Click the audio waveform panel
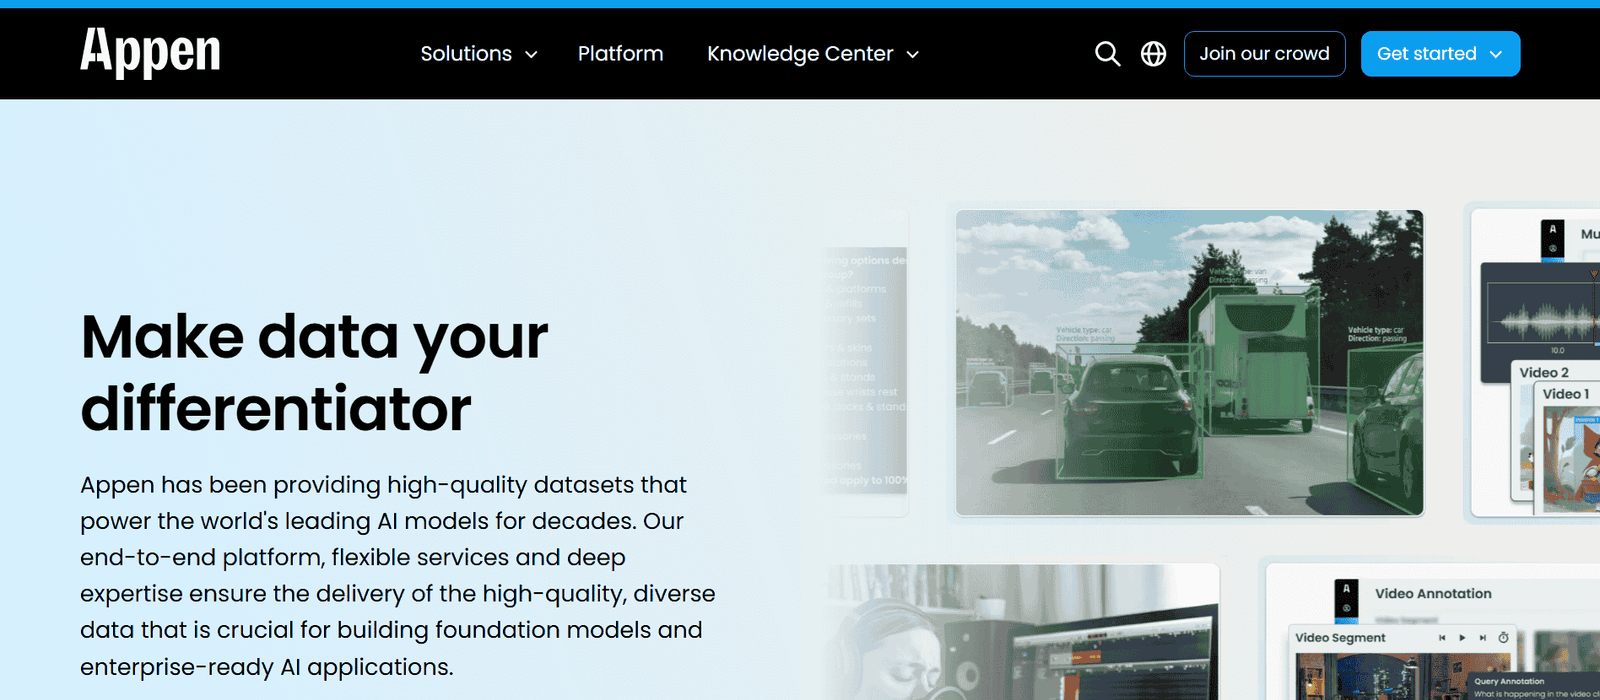Viewport: 1600px width, 700px height. tap(1540, 321)
